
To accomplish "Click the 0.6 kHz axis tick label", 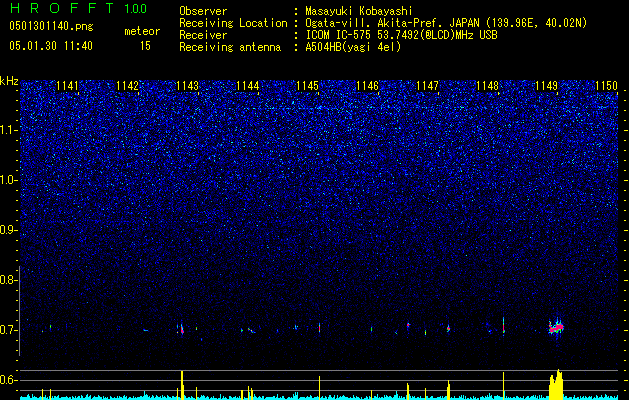I will tap(9, 380).
